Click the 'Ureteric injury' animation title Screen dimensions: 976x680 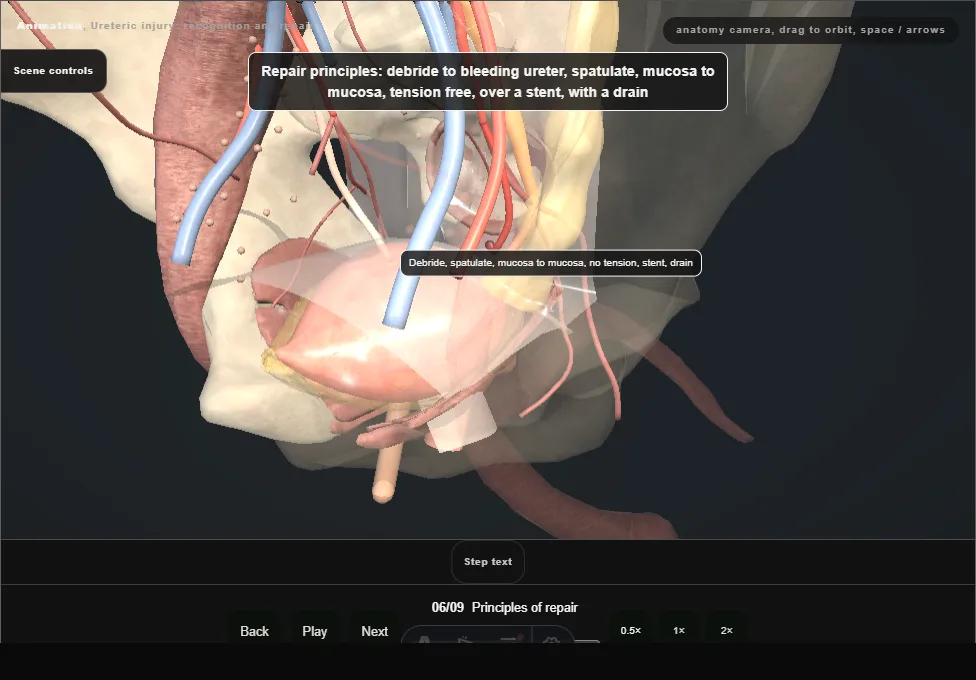163,26
